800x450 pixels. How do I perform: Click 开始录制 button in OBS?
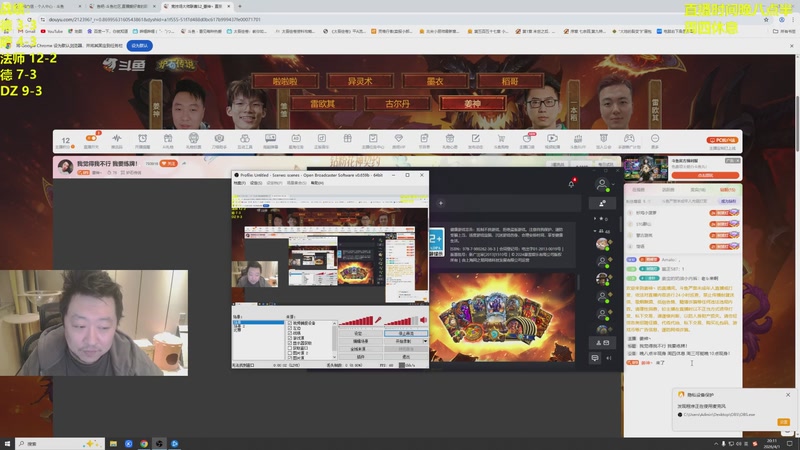click(403, 341)
